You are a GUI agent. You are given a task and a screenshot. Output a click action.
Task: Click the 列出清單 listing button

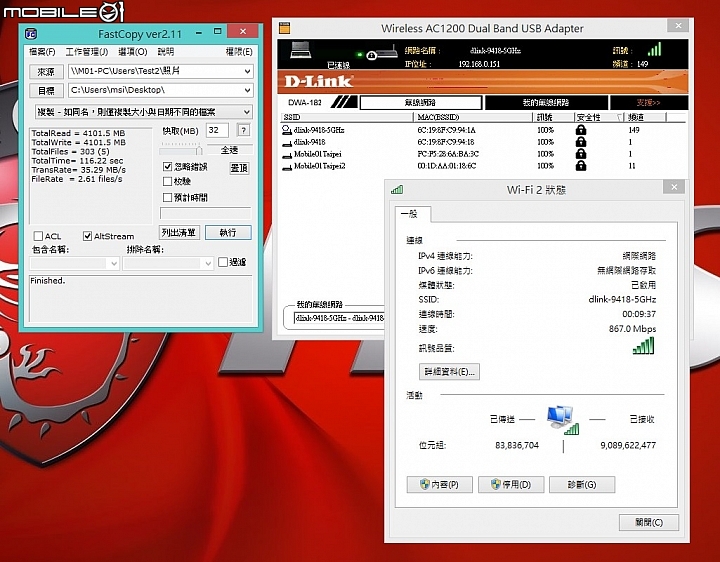coord(180,232)
